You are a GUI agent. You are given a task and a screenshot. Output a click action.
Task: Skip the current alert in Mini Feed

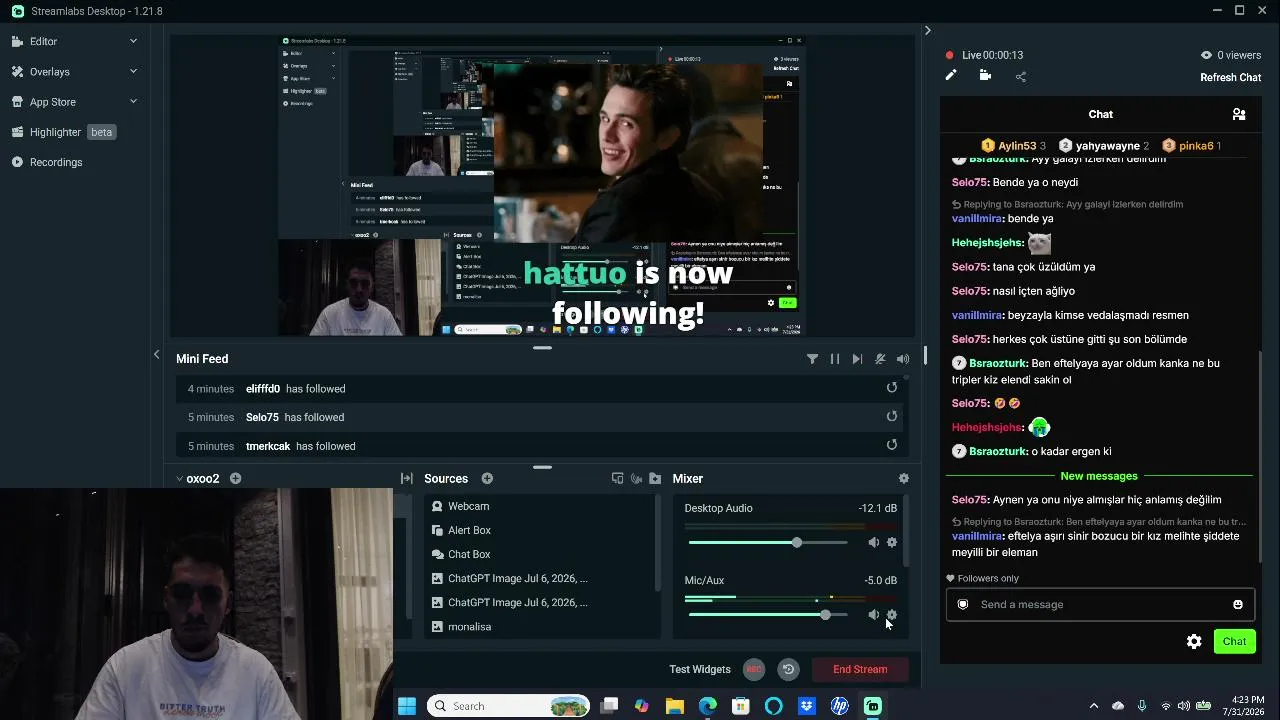[857, 359]
